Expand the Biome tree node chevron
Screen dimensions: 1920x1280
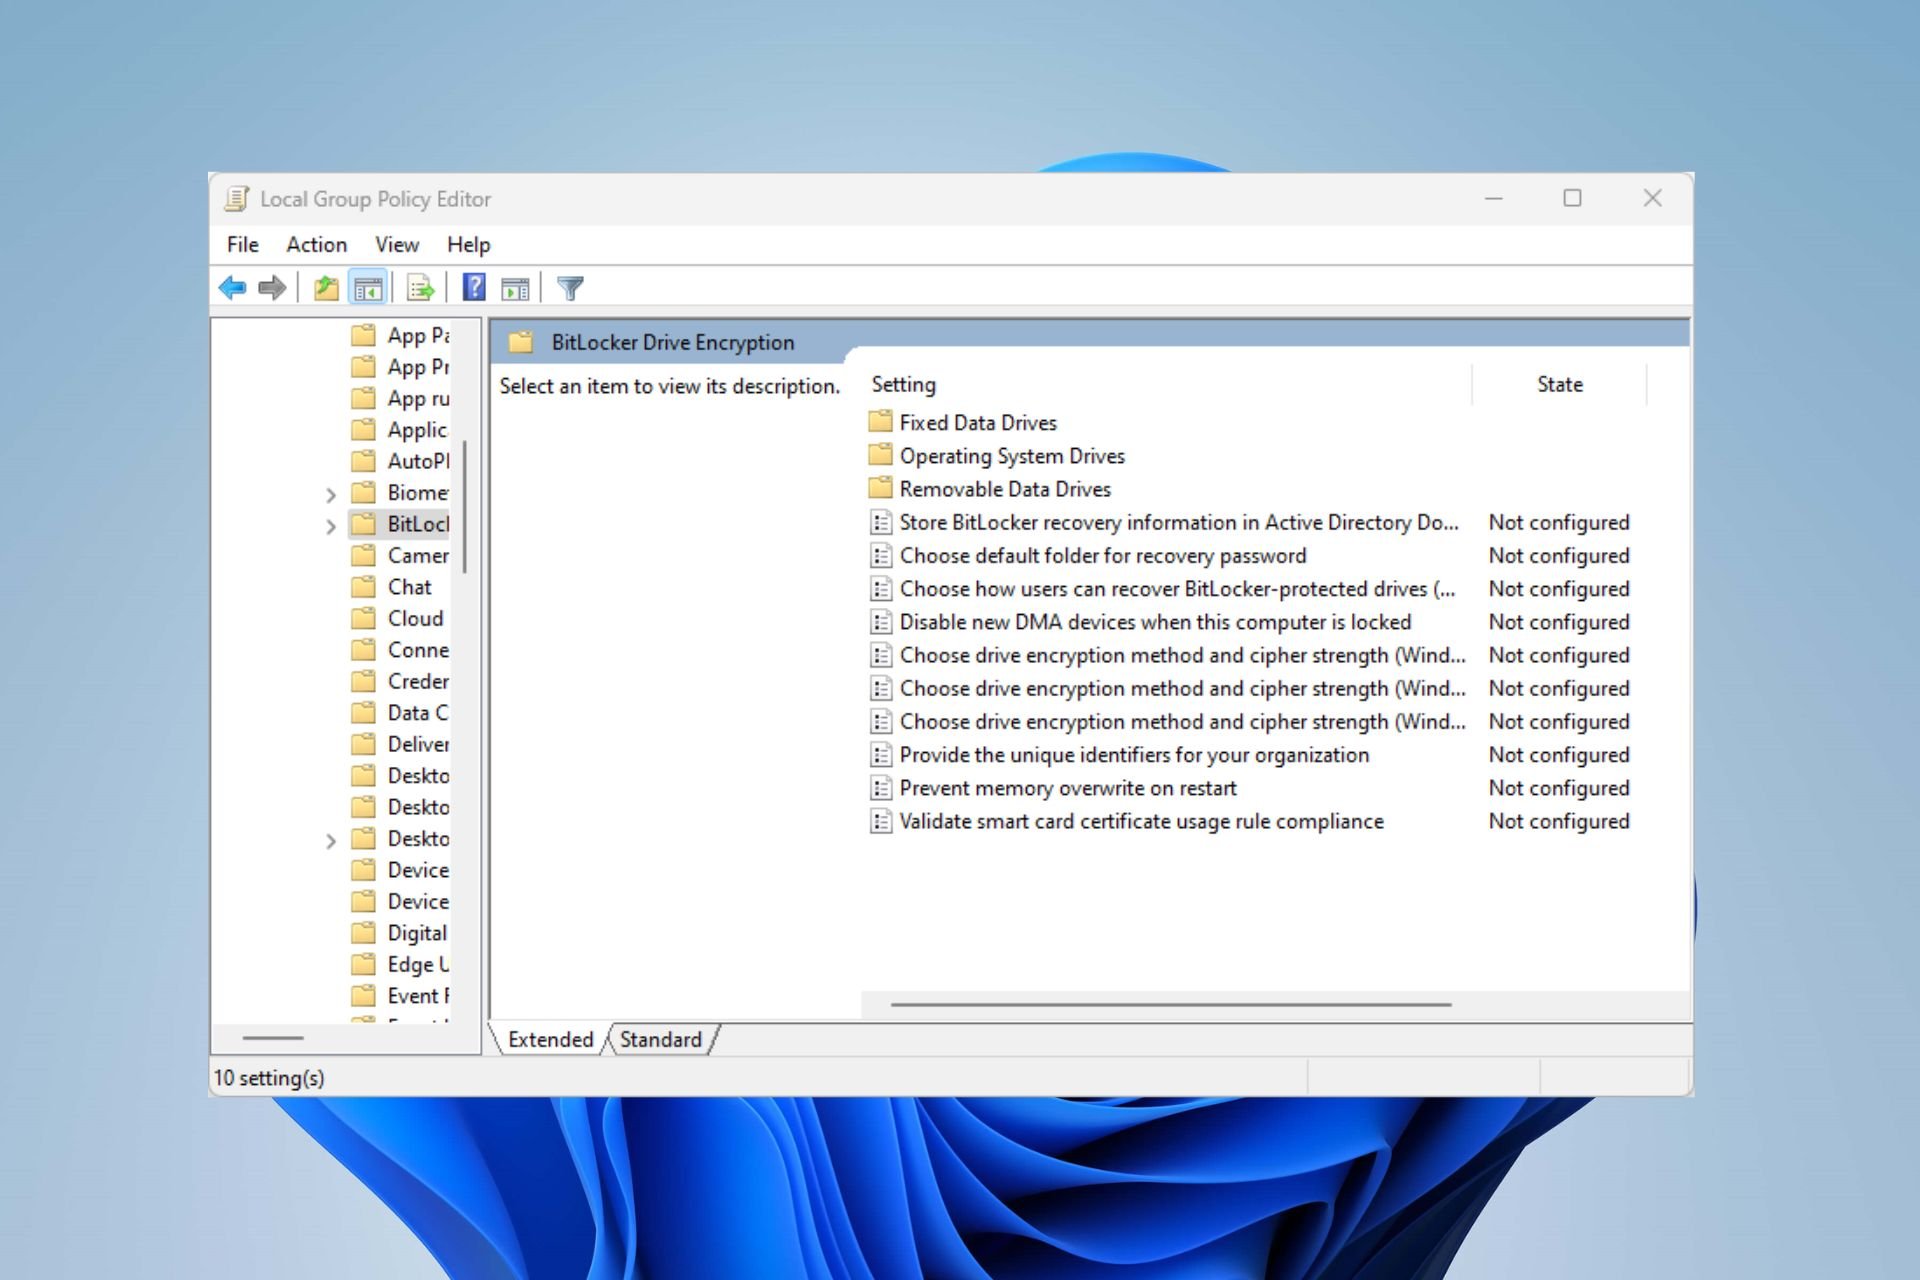(x=331, y=494)
